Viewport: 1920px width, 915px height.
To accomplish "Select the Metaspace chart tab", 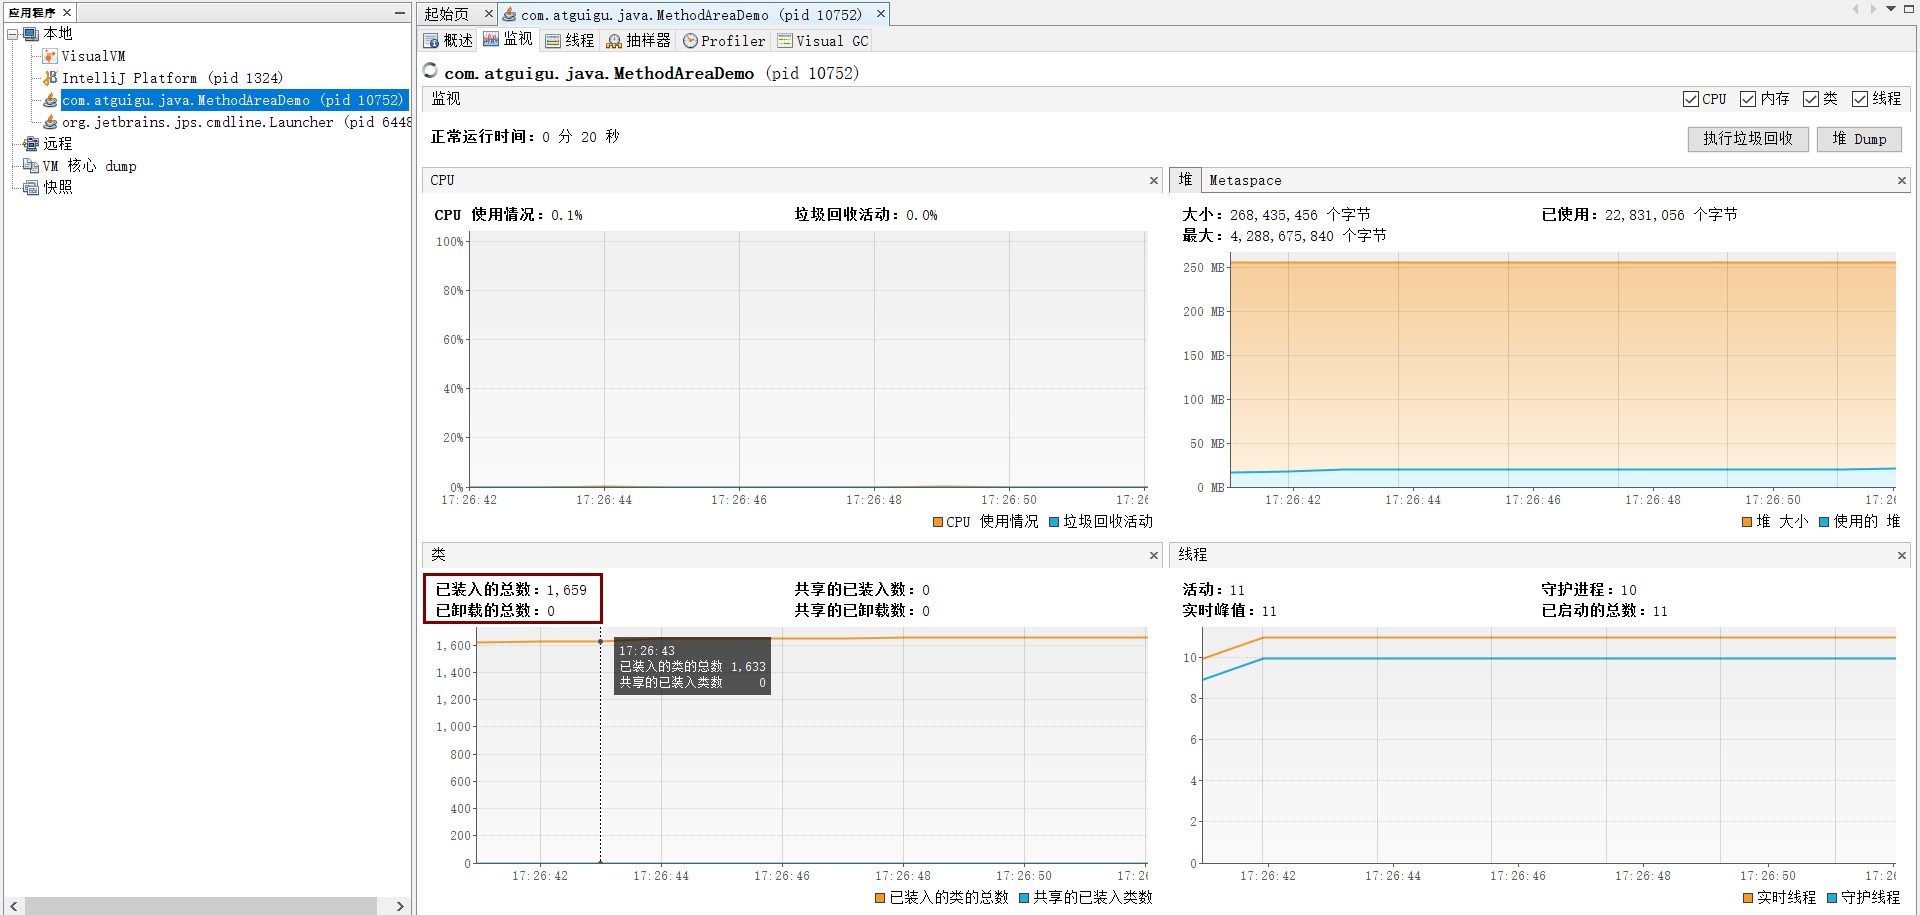I will 1245,181.
